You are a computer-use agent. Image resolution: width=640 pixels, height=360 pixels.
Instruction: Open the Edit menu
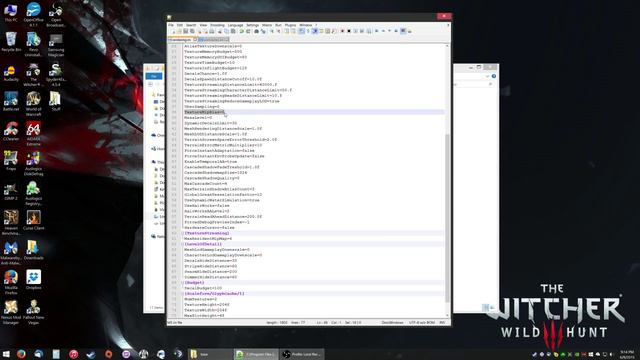(180, 25)
